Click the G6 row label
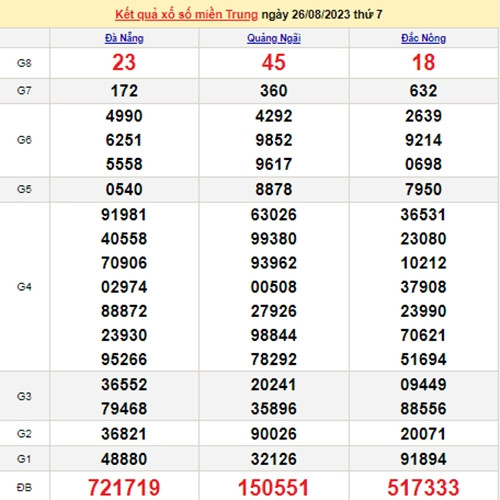 pos(24,140)
